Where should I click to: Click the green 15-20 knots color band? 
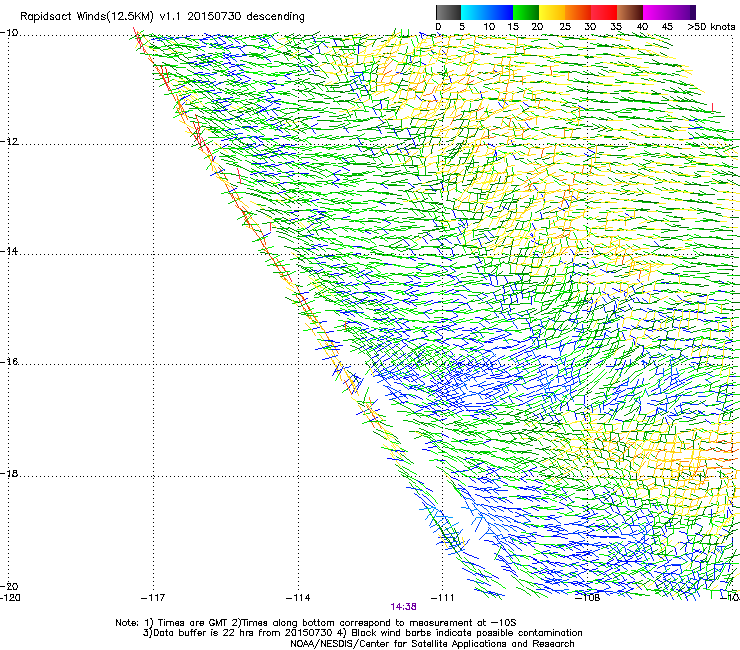(526, 12)
